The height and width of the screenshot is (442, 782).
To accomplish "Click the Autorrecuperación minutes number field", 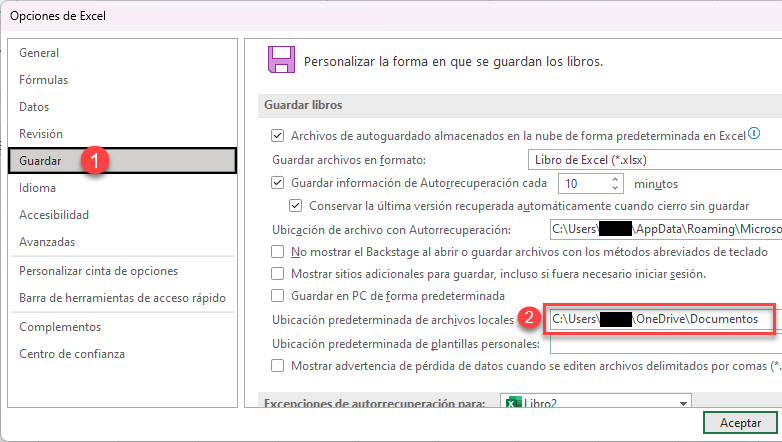I will [584, 184].
